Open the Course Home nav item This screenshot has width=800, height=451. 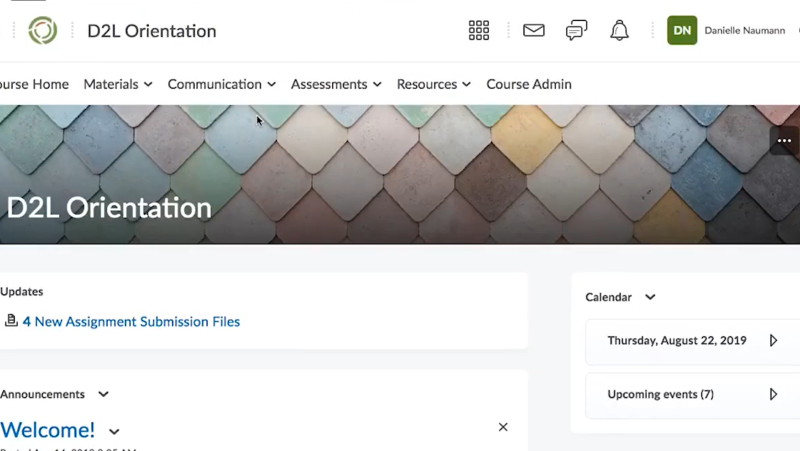click(34, 84)
